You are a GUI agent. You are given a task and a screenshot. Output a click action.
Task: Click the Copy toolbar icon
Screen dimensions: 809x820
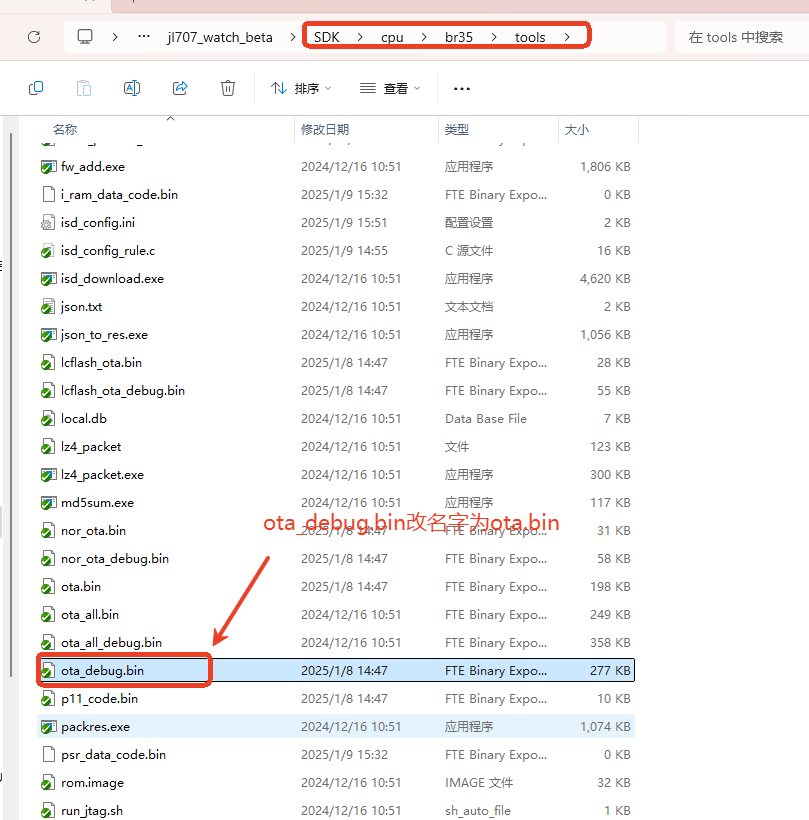pos(36,88)
